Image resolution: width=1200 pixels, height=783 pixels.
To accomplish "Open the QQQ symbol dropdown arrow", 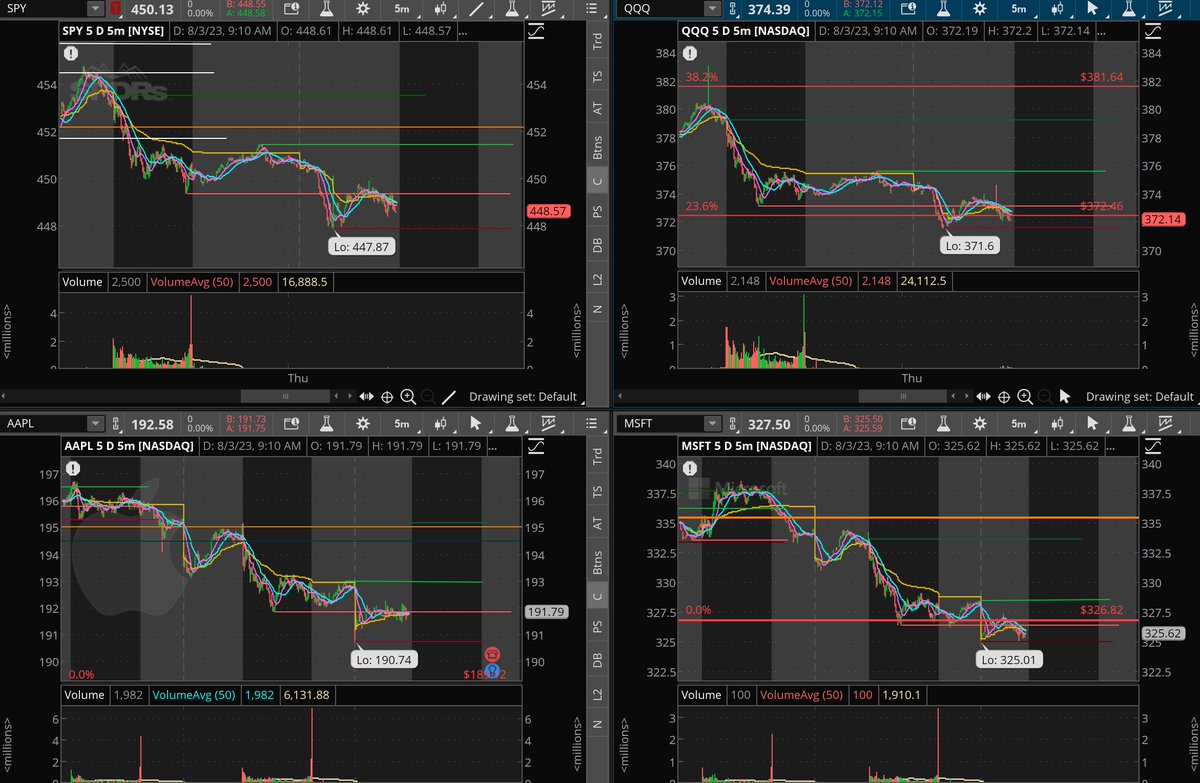I will click(712, 9).
